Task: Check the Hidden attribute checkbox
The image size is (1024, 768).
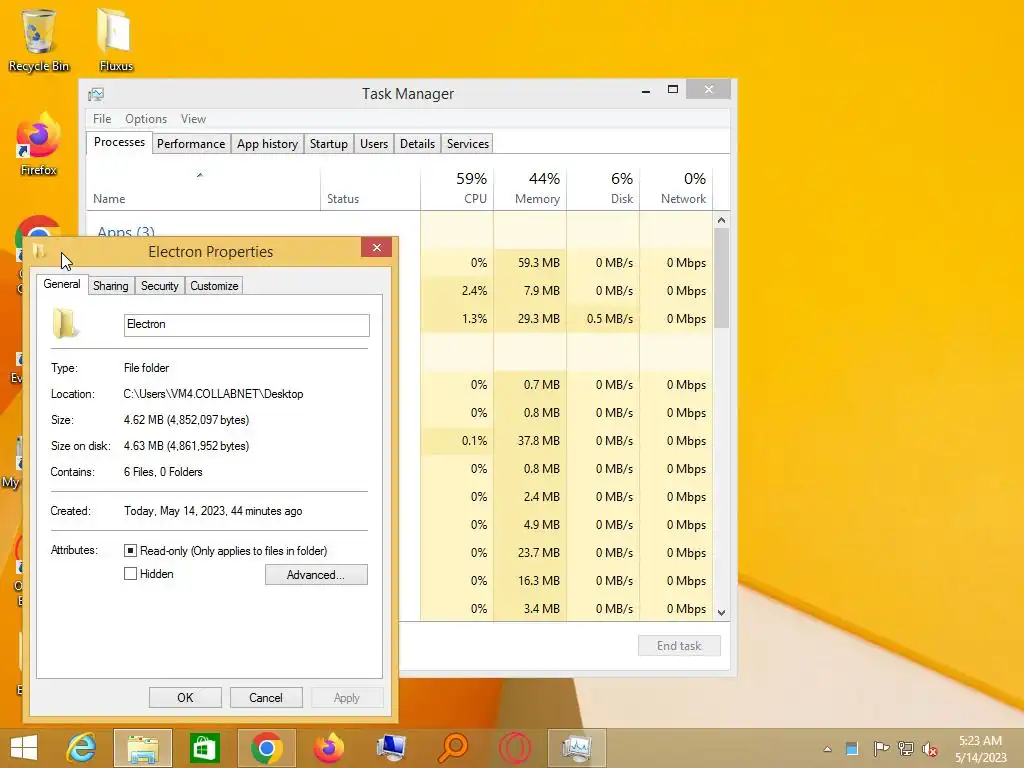Action: pos(130,574)
